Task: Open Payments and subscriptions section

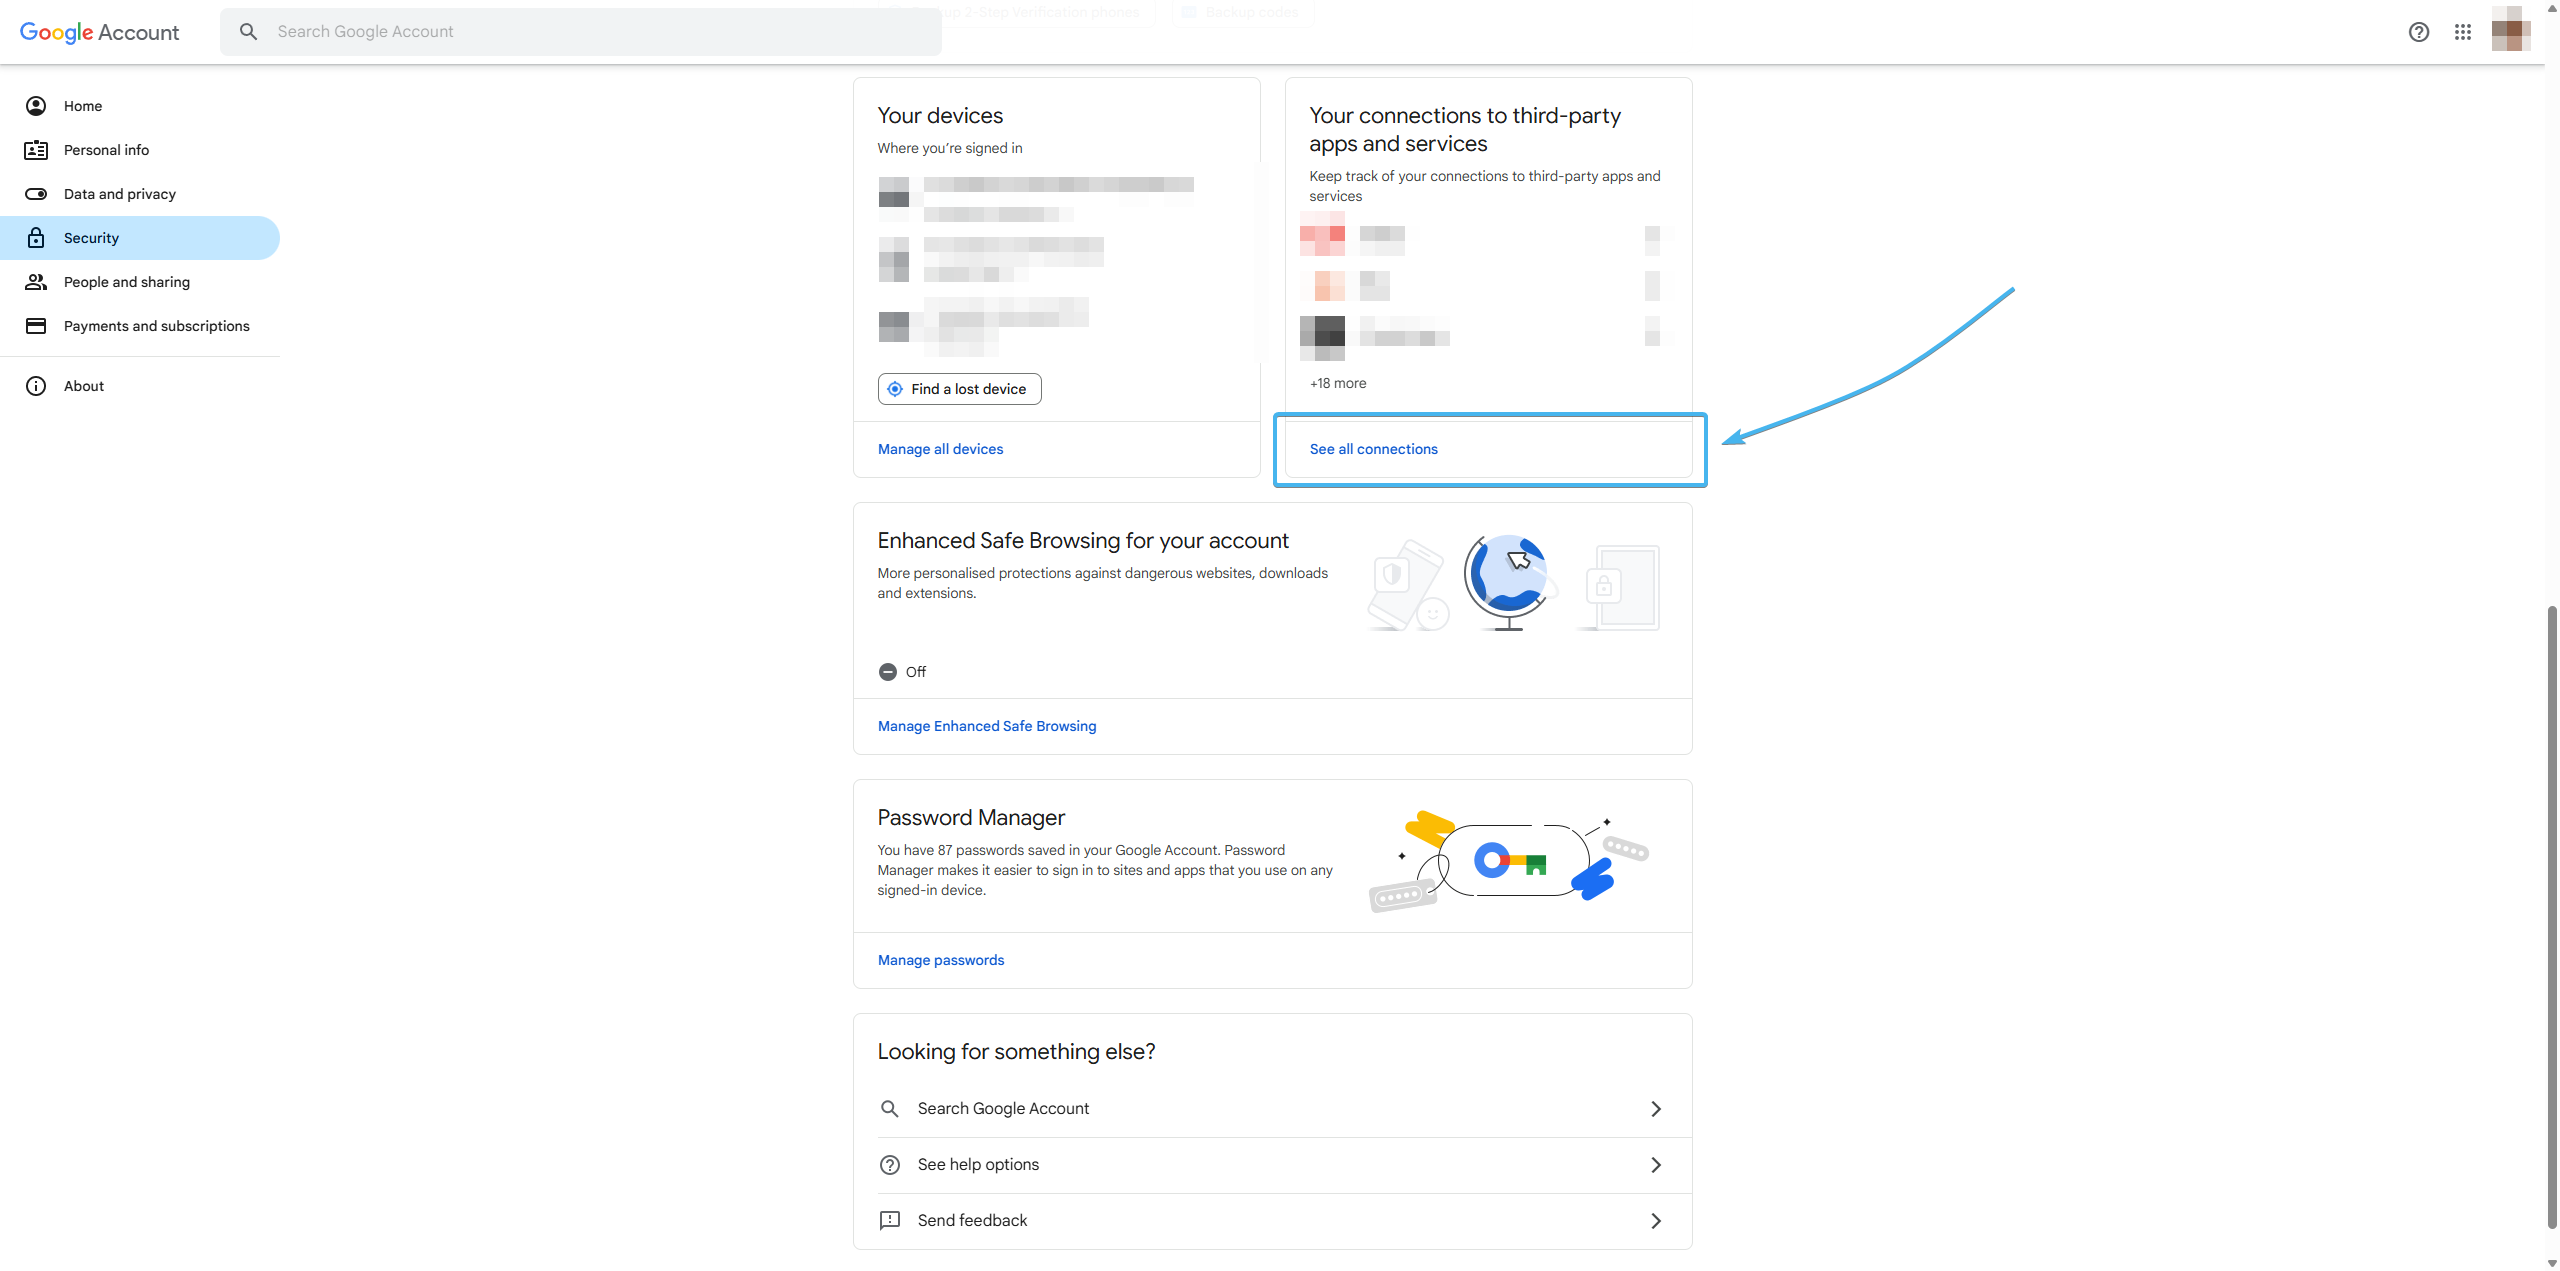Action: point(140,326)
